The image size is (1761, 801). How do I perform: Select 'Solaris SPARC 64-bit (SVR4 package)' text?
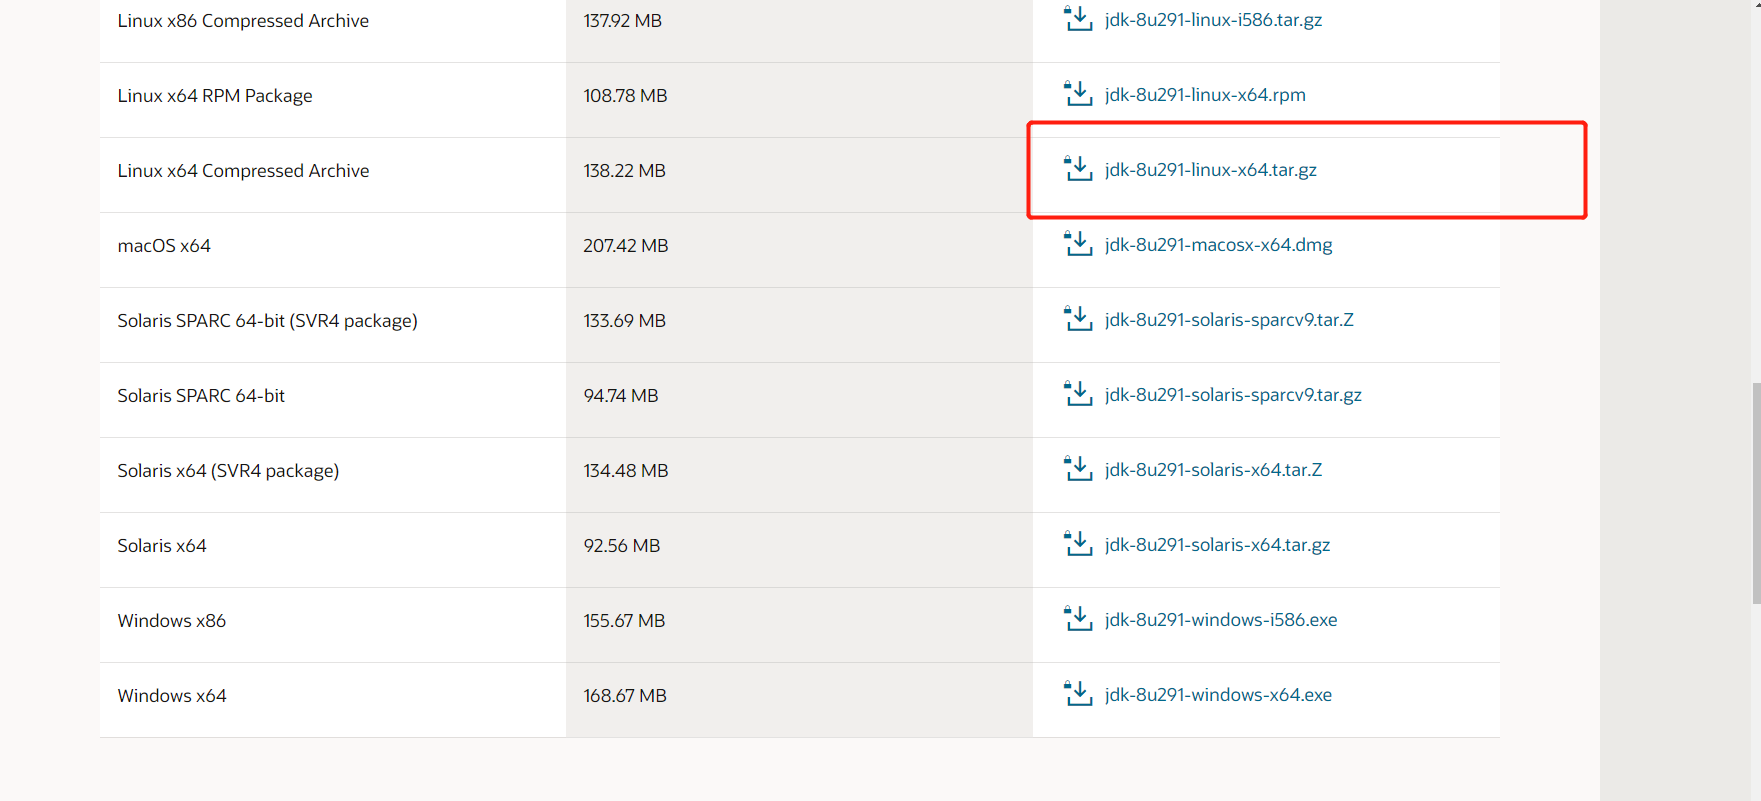click(x=267, y=321)
